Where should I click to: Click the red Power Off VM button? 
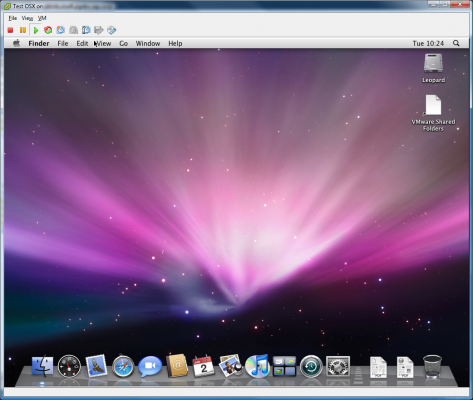(10, 30)
